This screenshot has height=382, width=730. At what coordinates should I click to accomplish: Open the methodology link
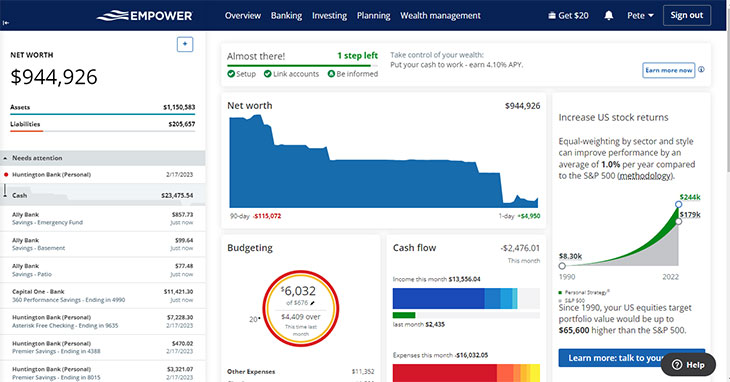tap(646, 176)
